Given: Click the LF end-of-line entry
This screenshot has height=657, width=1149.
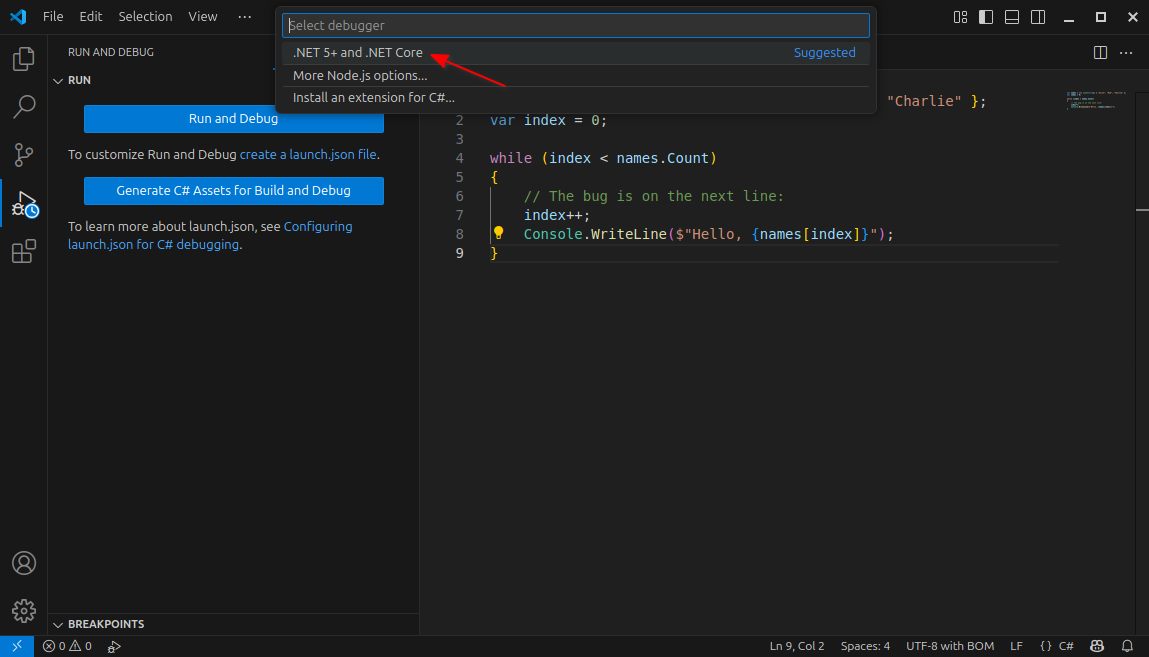Looking at the screenshot, I should click(x=1016, y=646).
